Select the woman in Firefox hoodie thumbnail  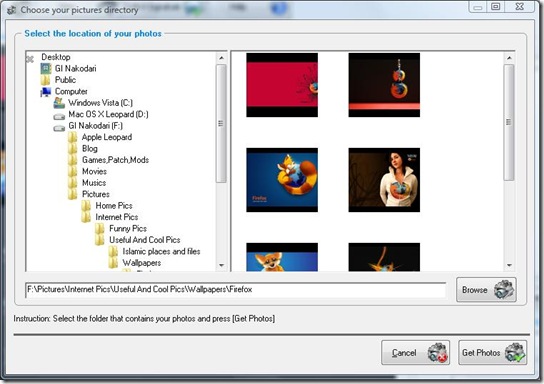[384, 180]
